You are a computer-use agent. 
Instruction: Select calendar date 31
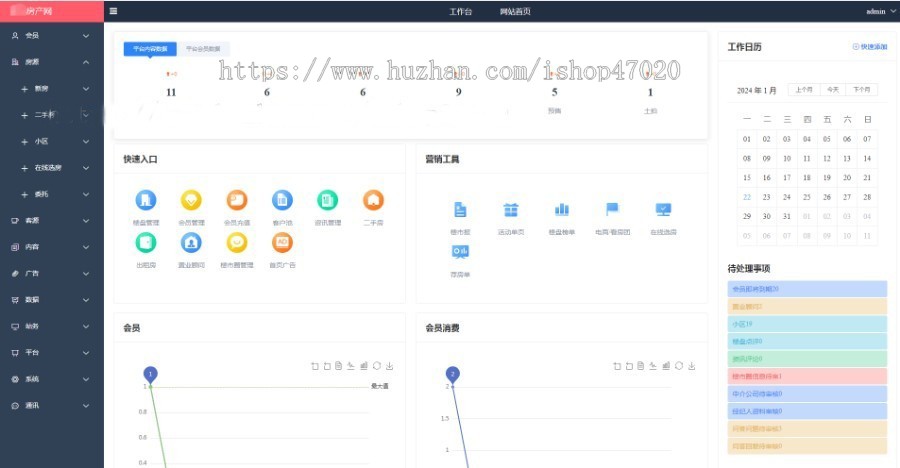coord(787,216)
